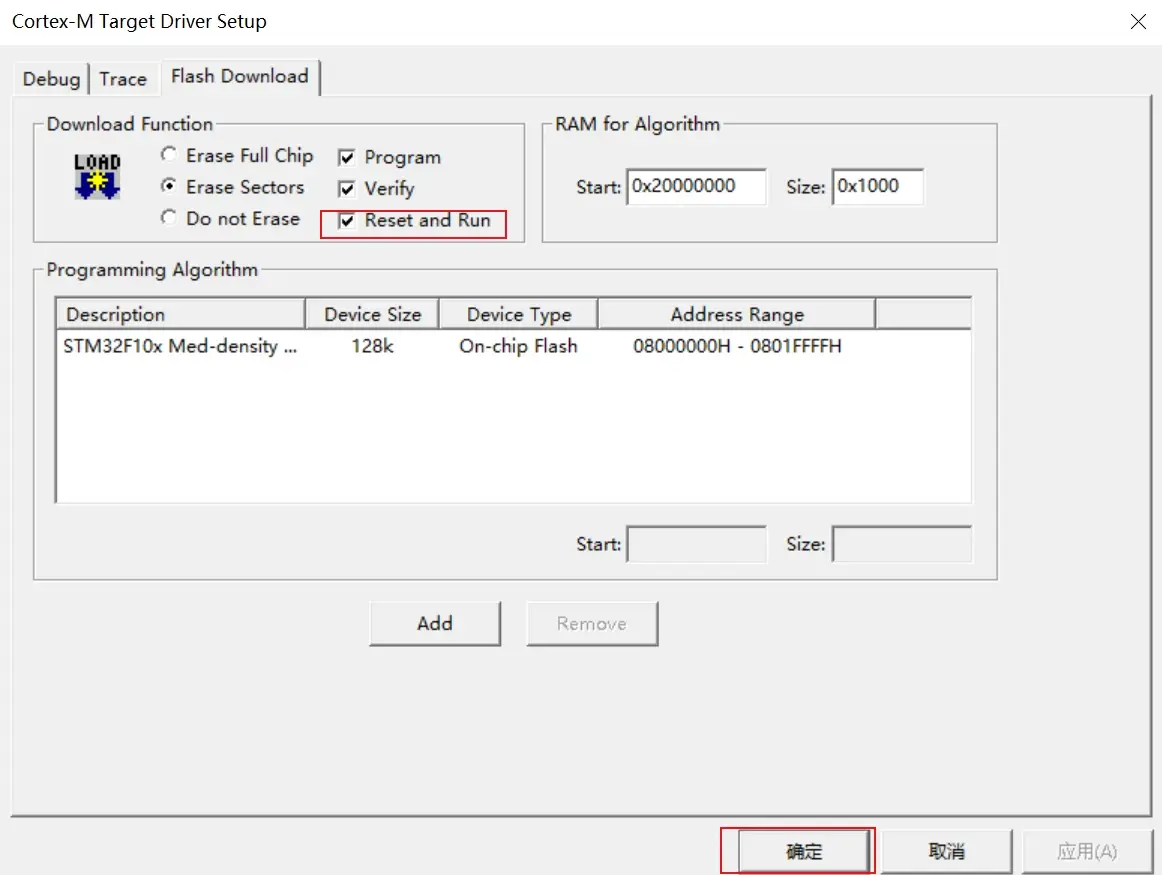
Task: Disable Reset and Run checkbox
Action: click(x=346, y=221)
